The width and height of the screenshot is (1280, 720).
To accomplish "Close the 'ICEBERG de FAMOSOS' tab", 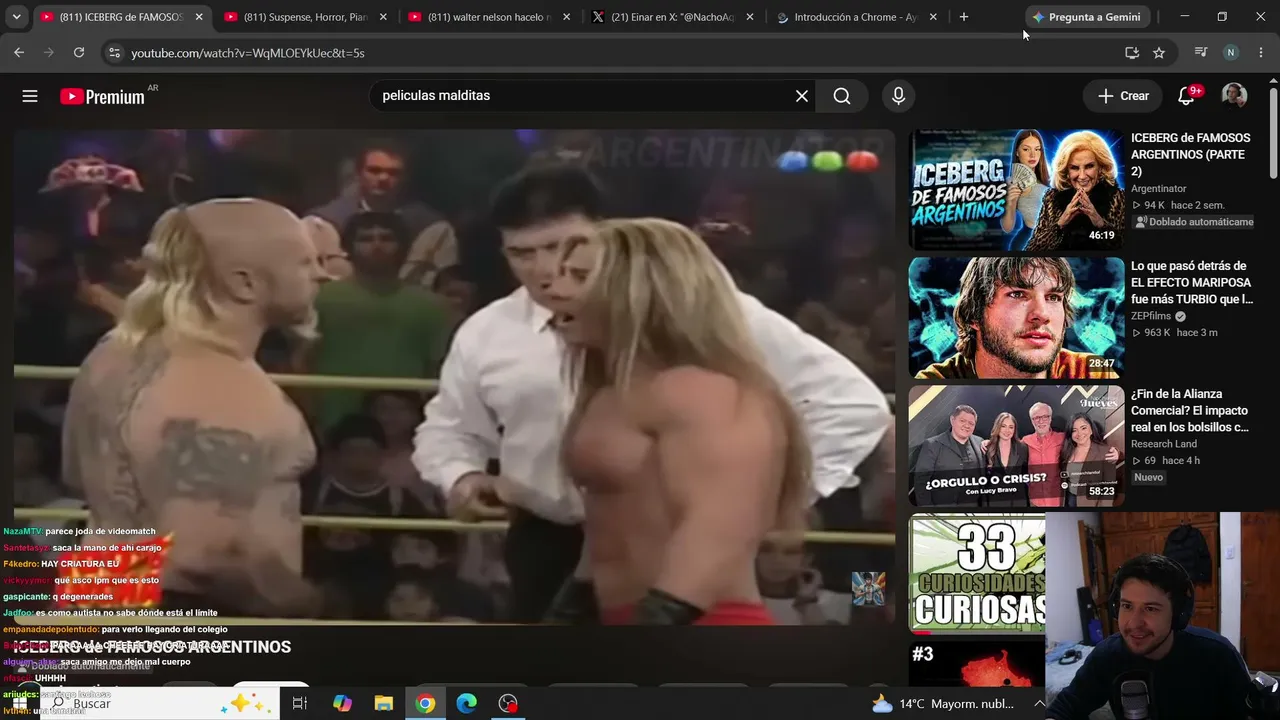I will pyautogui.click(x=199, y=17).
